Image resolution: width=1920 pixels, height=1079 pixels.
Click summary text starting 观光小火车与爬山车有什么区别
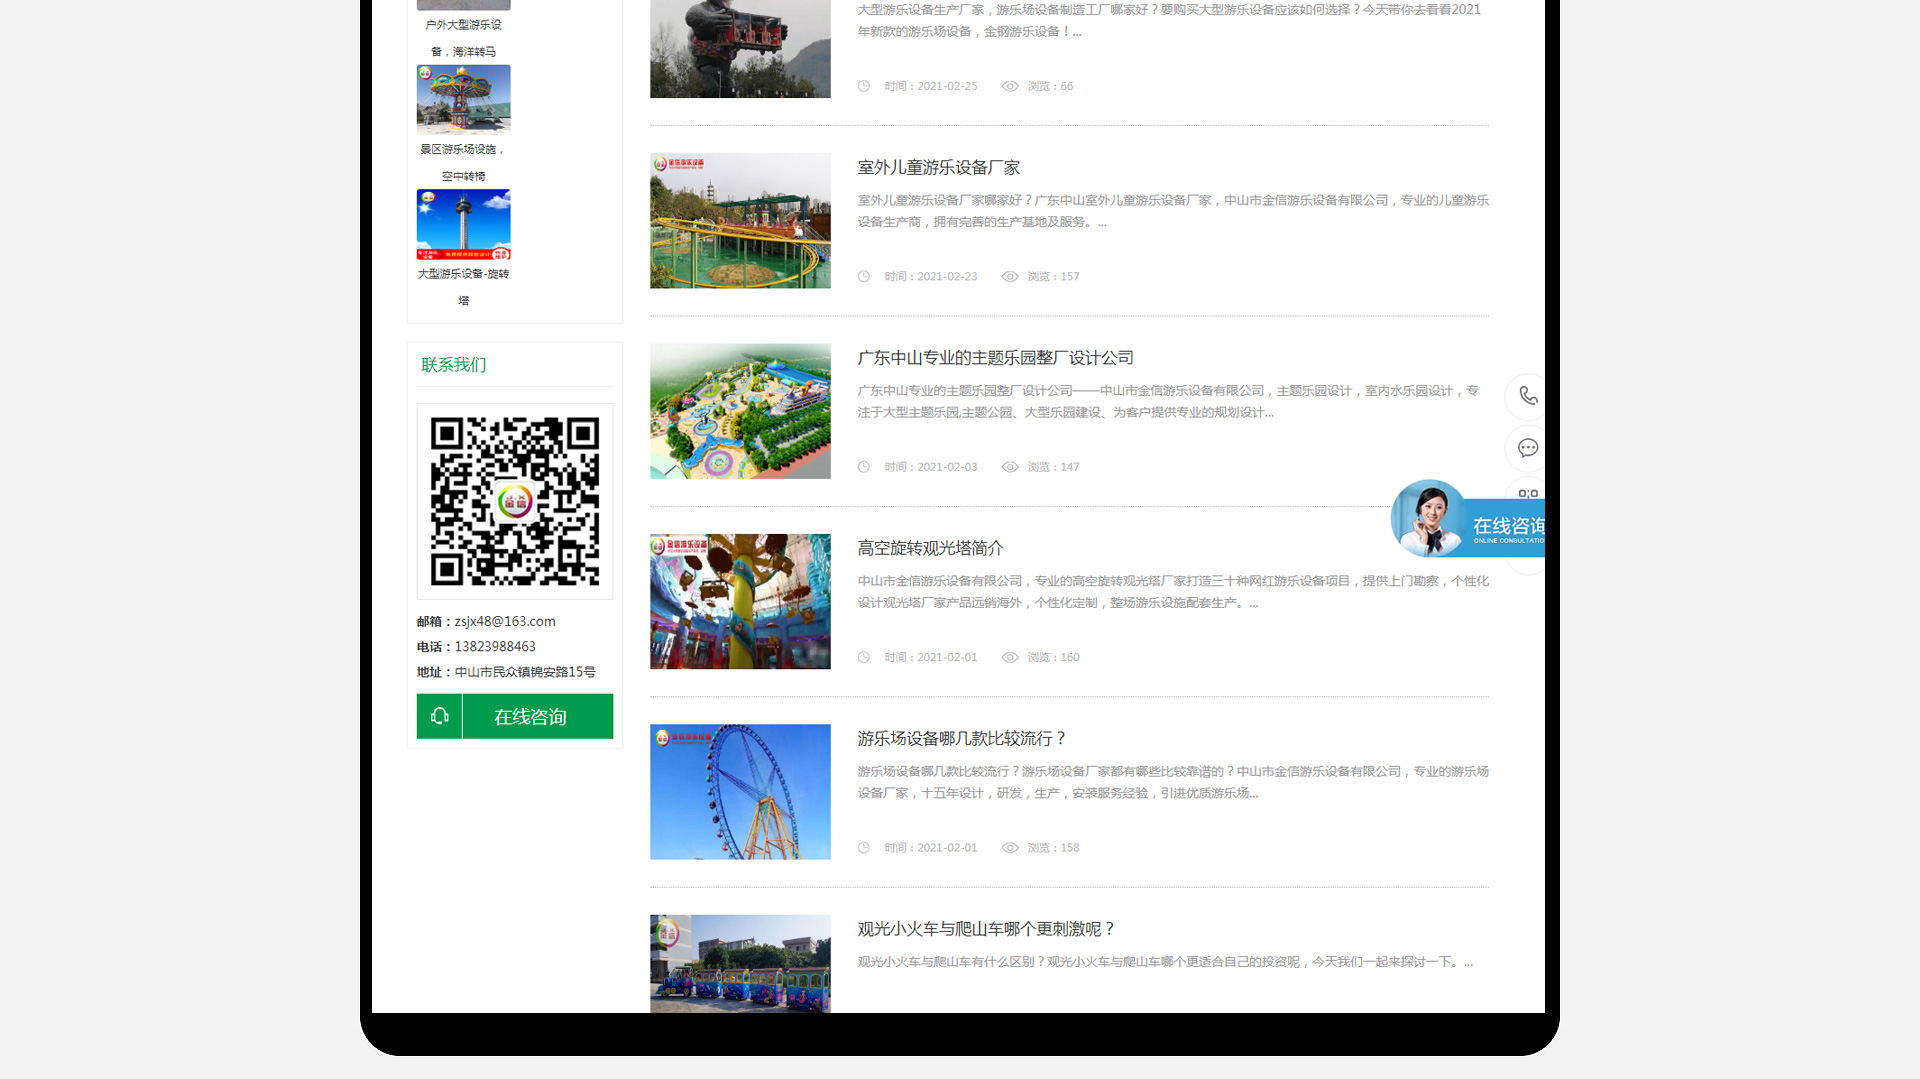point(1165,962)
